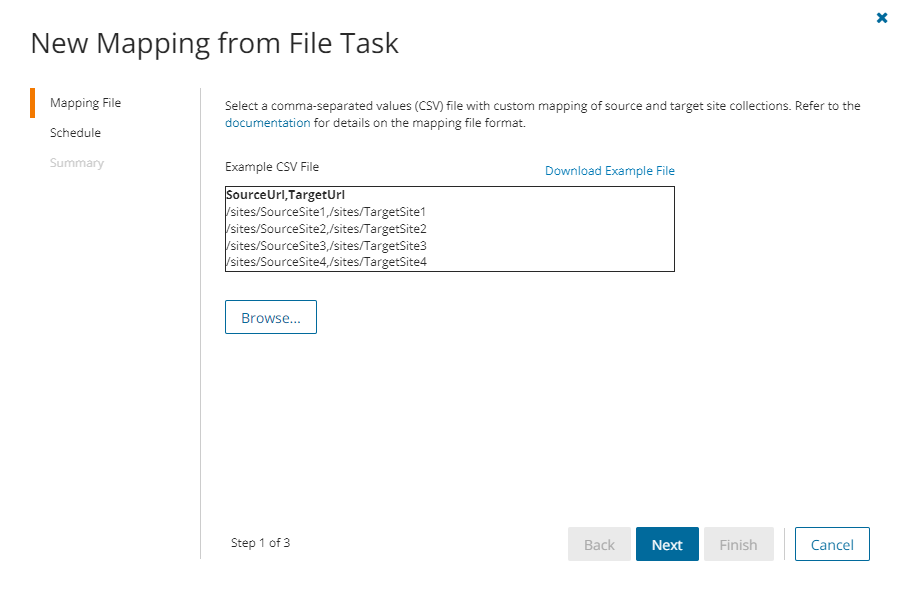Click the Step 1 of 3 indicator
The image size is (900, 591).
[x=260, y=543]
